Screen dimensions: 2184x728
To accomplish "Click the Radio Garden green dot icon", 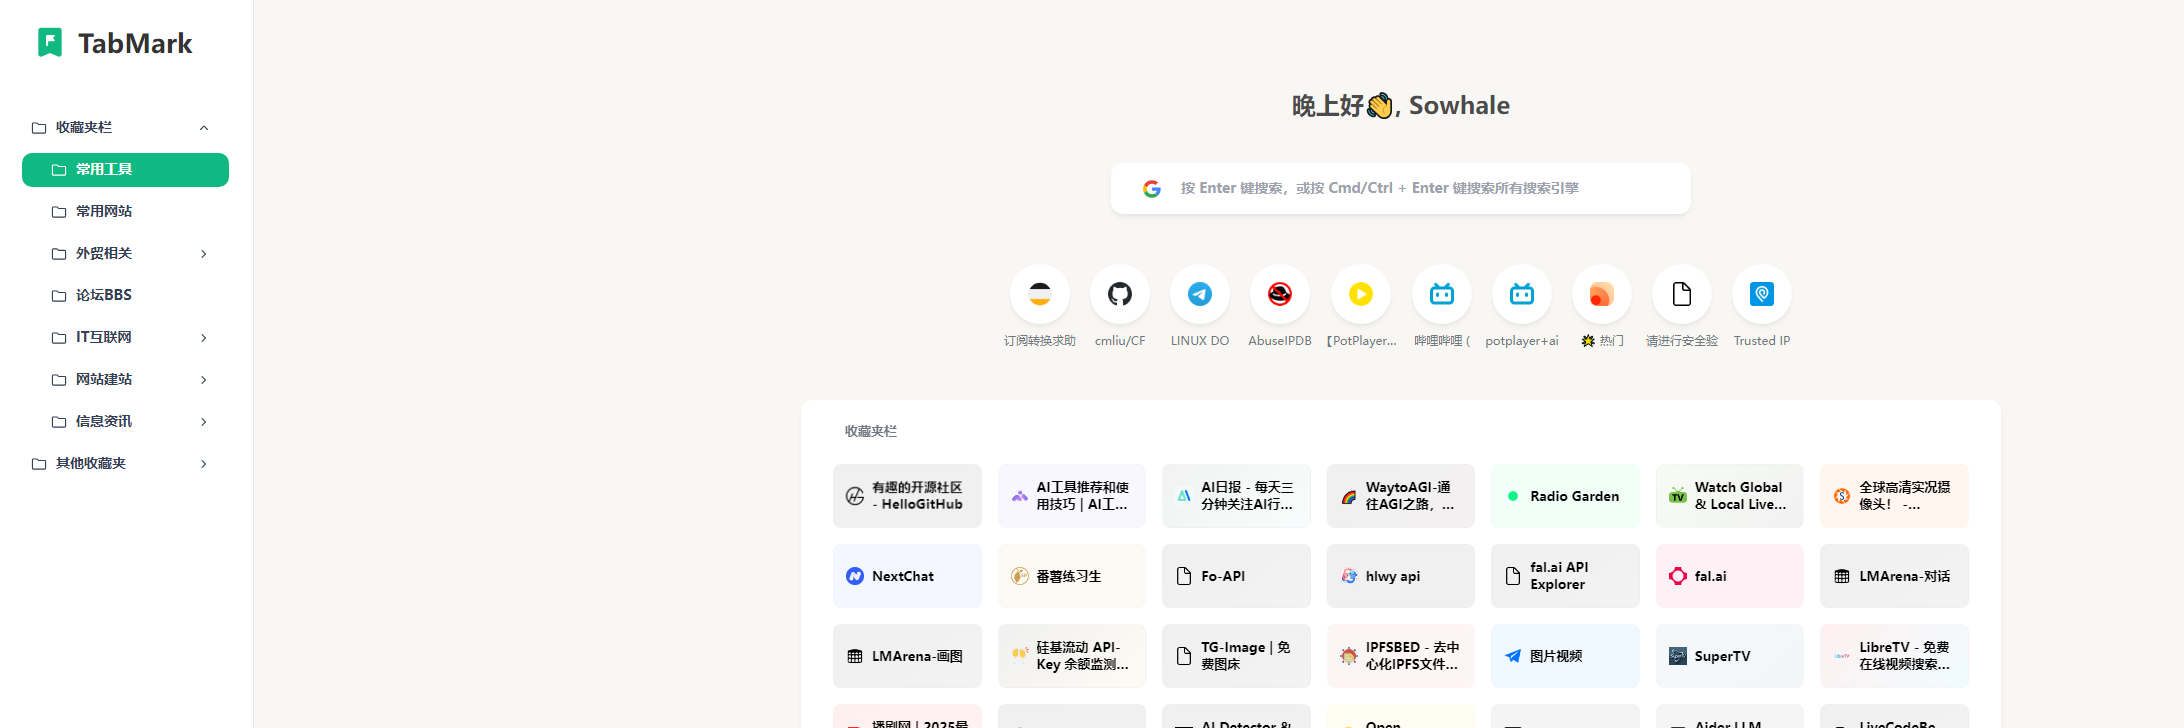I will [1513, 496].
